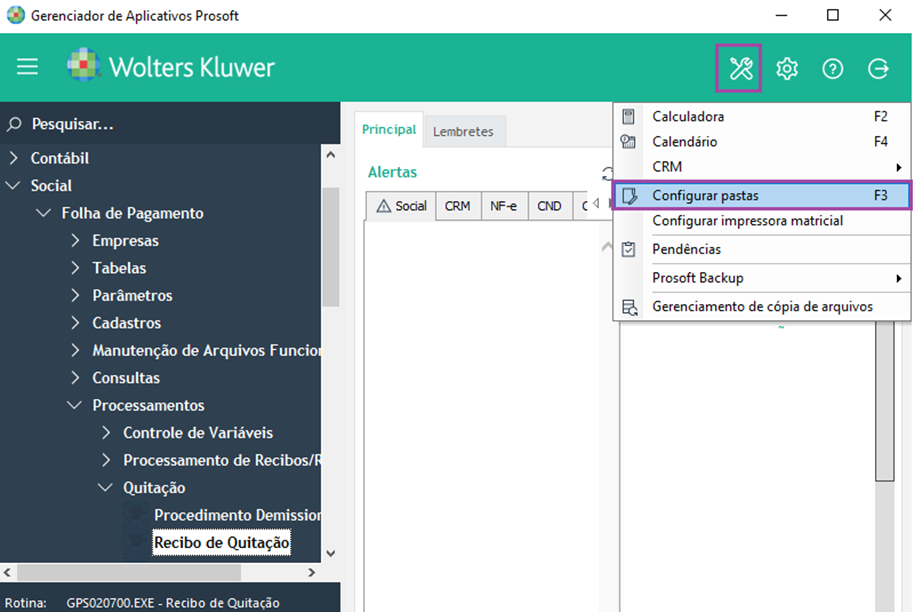
Task: Open the settings gear icon
Action: (x=786, y=69)
